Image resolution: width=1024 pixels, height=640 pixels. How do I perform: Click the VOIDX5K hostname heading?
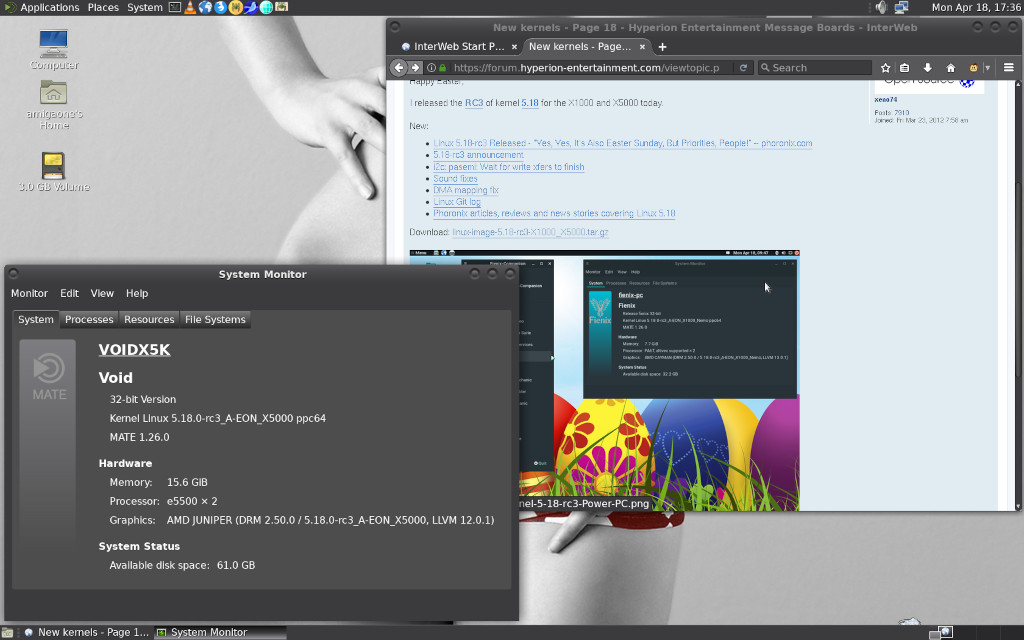[134, 349]
